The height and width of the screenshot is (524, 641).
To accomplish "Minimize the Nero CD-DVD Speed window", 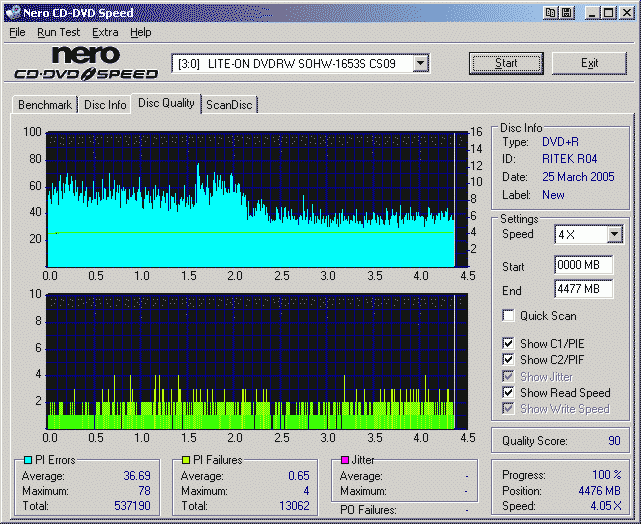I will click(x=592, y=13).
